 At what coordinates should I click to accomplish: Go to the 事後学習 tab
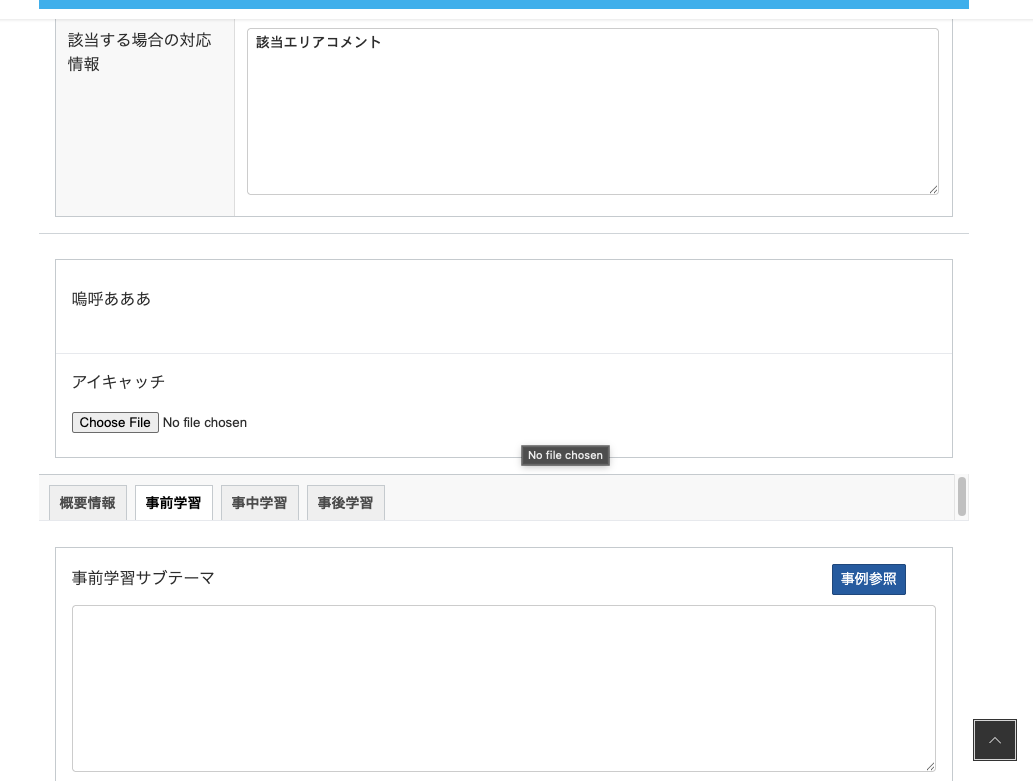pos(345,503)
